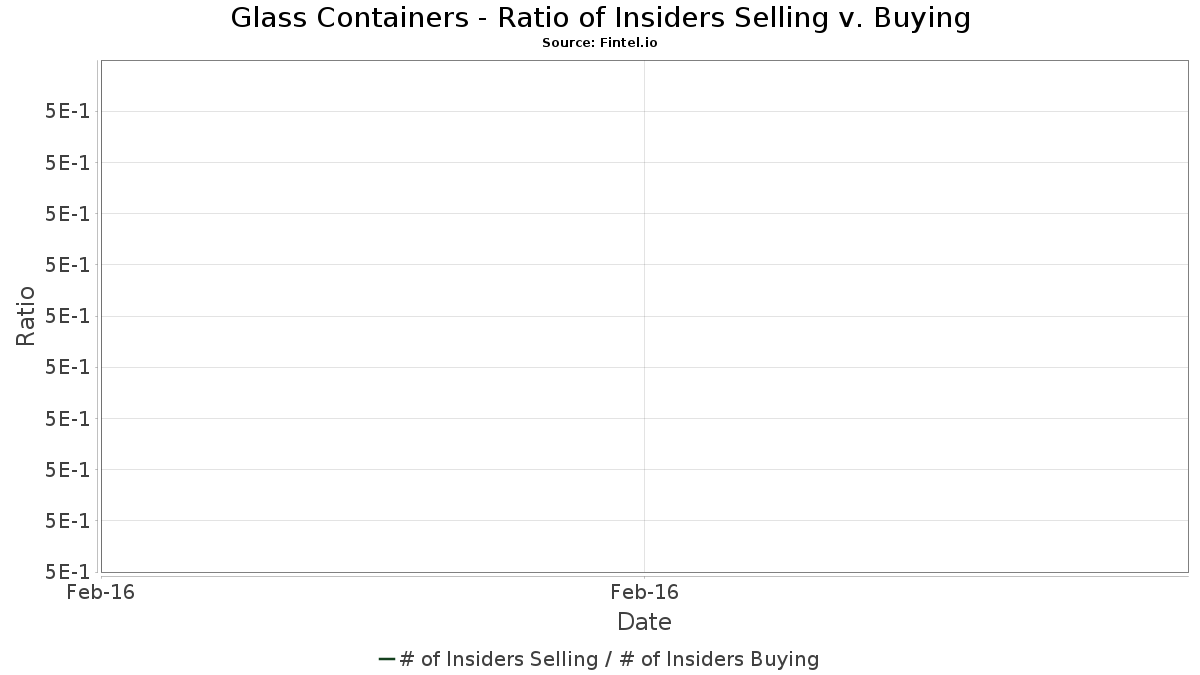Click the middle 'Feb-16' x-axis label
Image resolution: width=1200 pixels, height=675 pixels.
pyautogui.click(x=644, y=592)
